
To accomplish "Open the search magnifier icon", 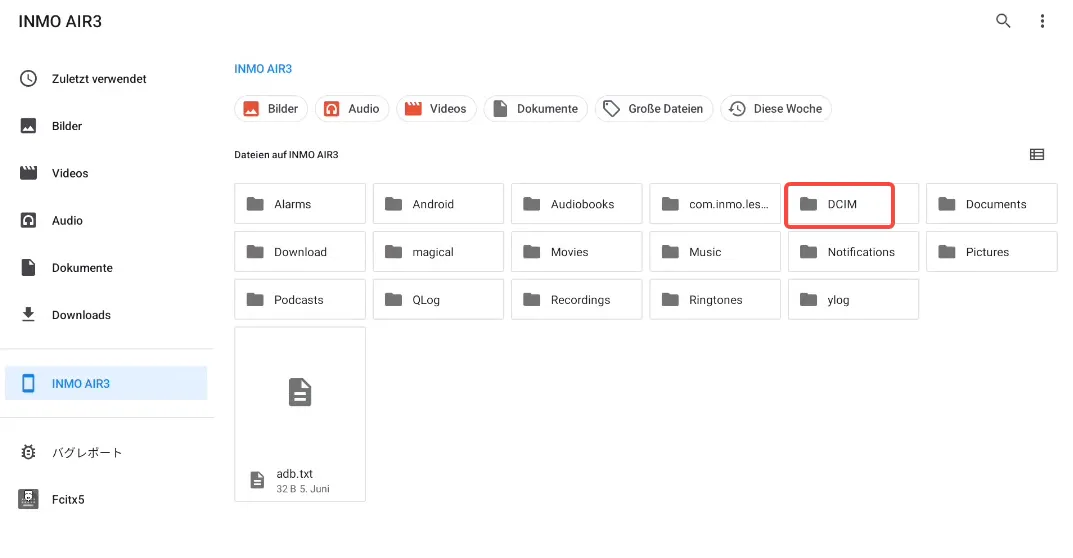I will (1003, 21).
